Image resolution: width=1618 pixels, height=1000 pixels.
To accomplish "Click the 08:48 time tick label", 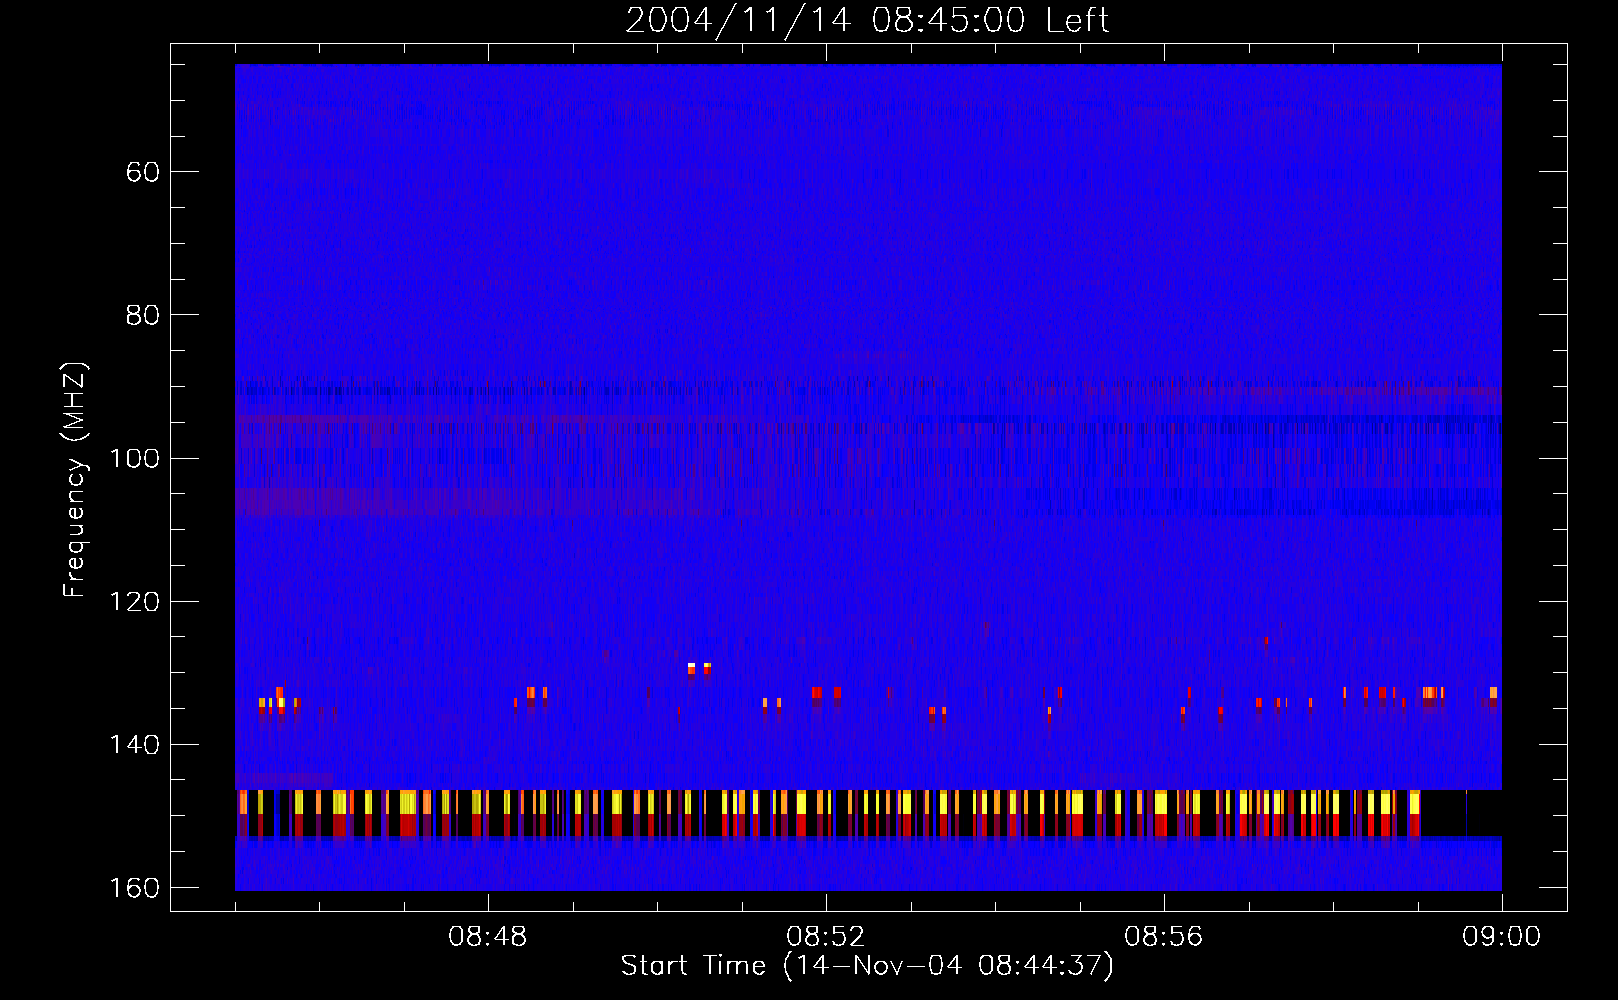I will click(x=488, y=937).
